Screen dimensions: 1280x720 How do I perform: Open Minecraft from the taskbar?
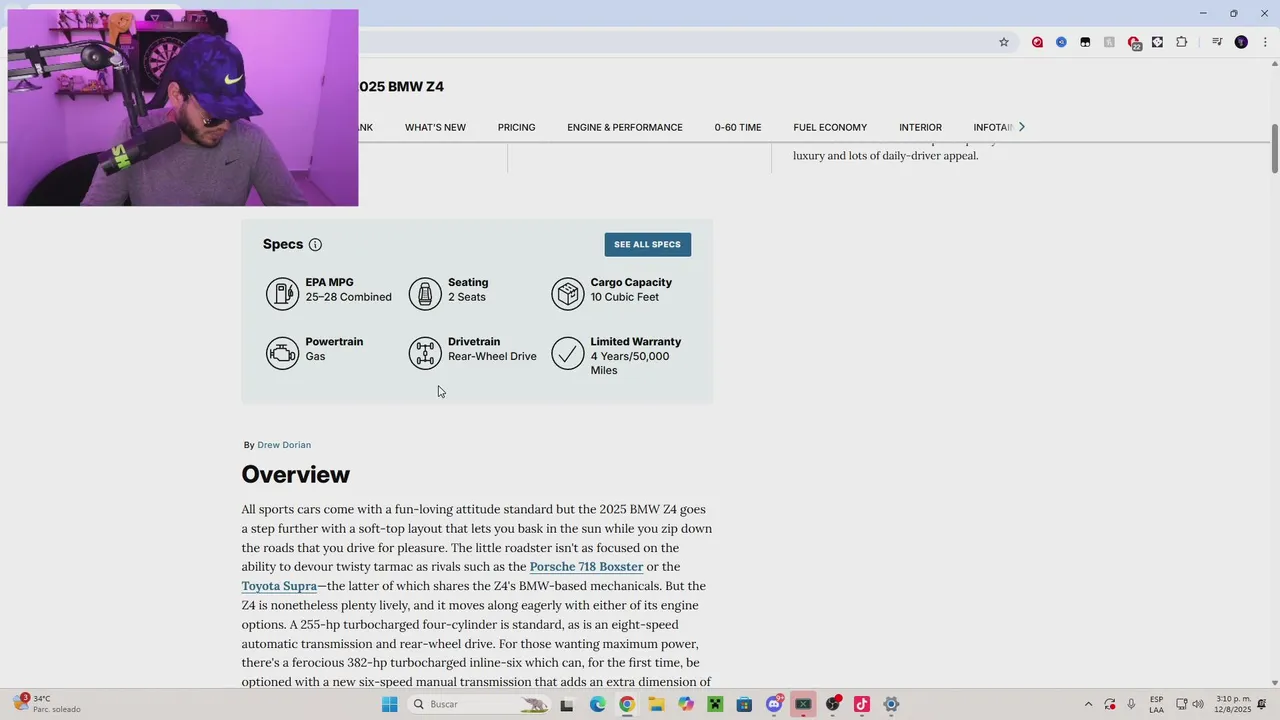[x=715, y=704]
